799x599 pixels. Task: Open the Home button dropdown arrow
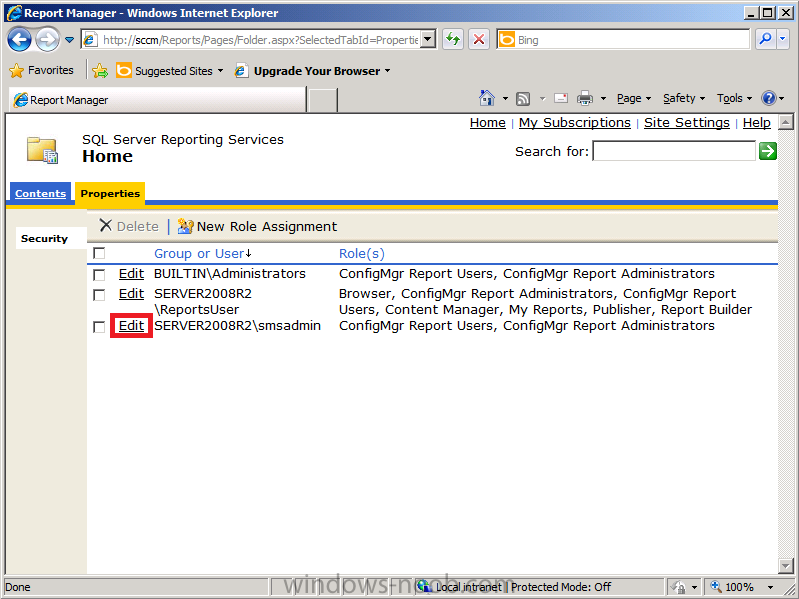[505, 98]
